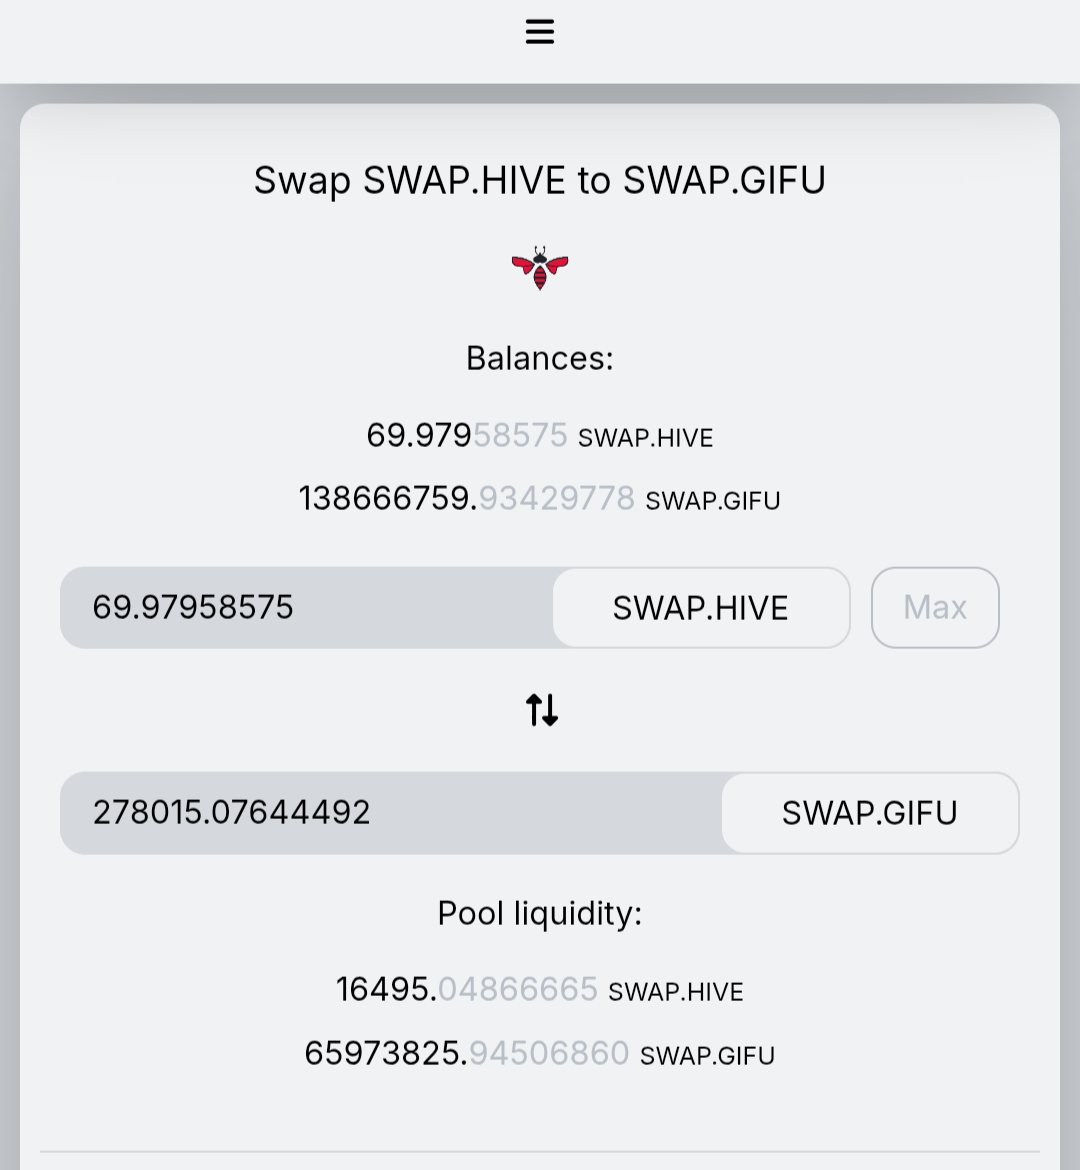
Task: Click the "Balances:" label
Action: [540, 358]
